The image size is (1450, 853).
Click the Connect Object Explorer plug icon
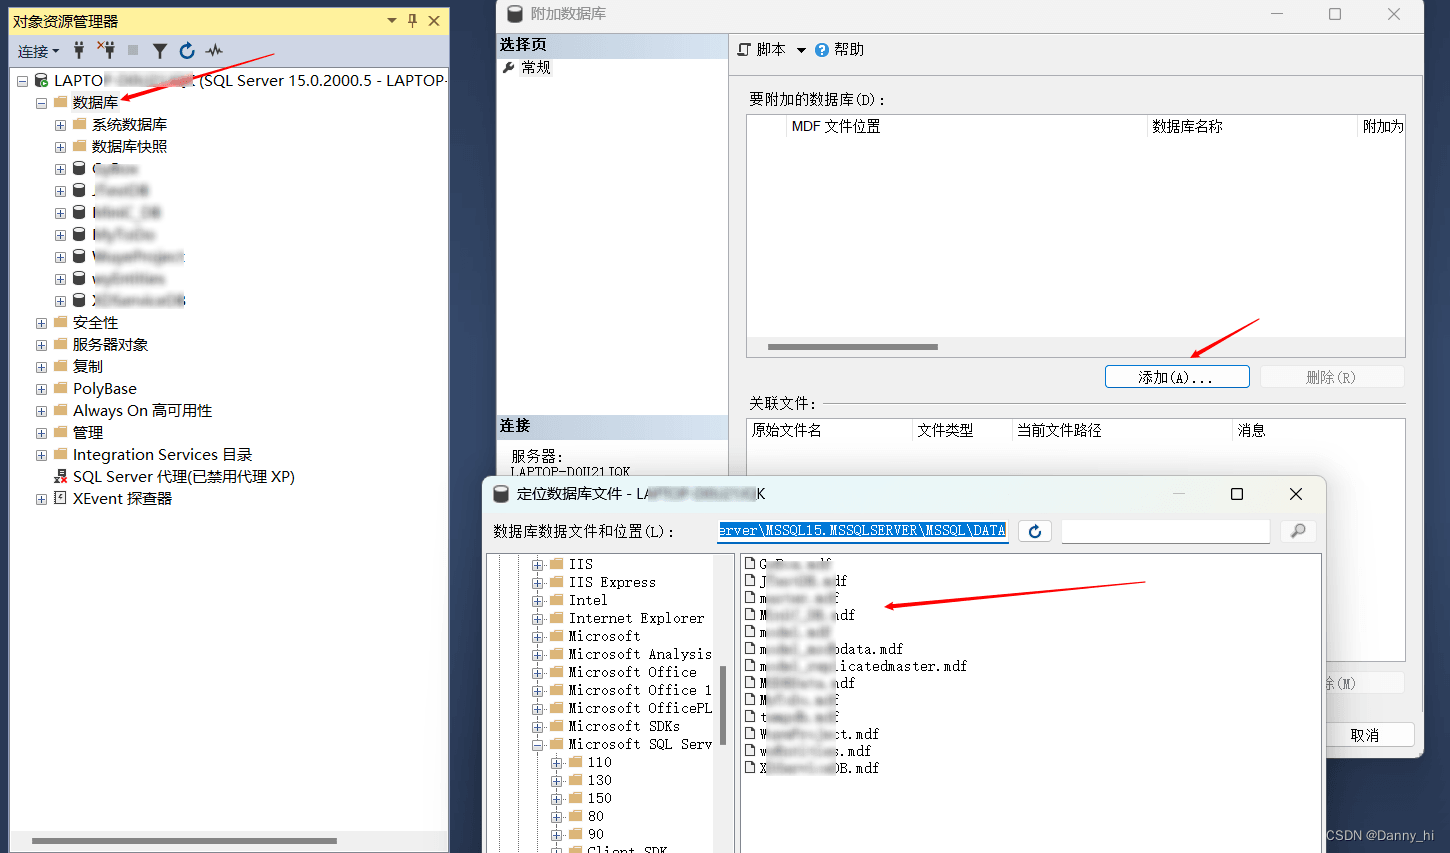click(79, 50)
